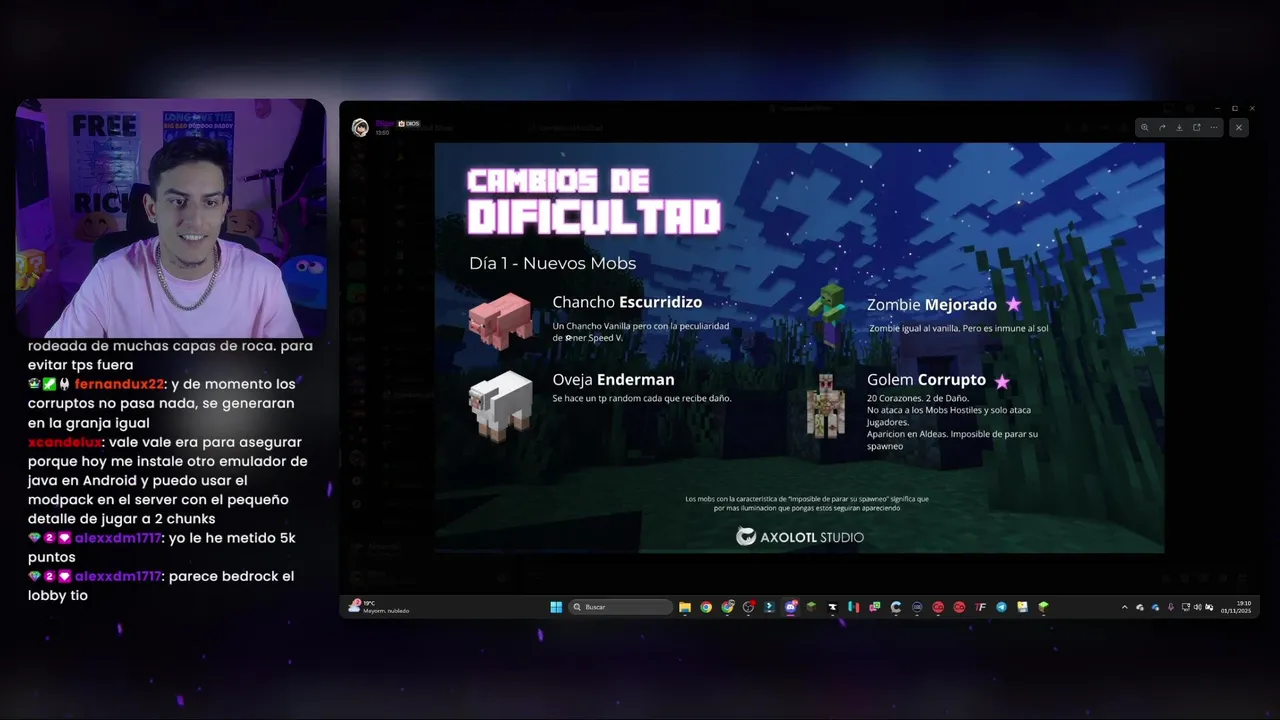Click the Cambios de Dificultad image
Viewport: 1280px width, 720px height.
[x=799, y=347]
